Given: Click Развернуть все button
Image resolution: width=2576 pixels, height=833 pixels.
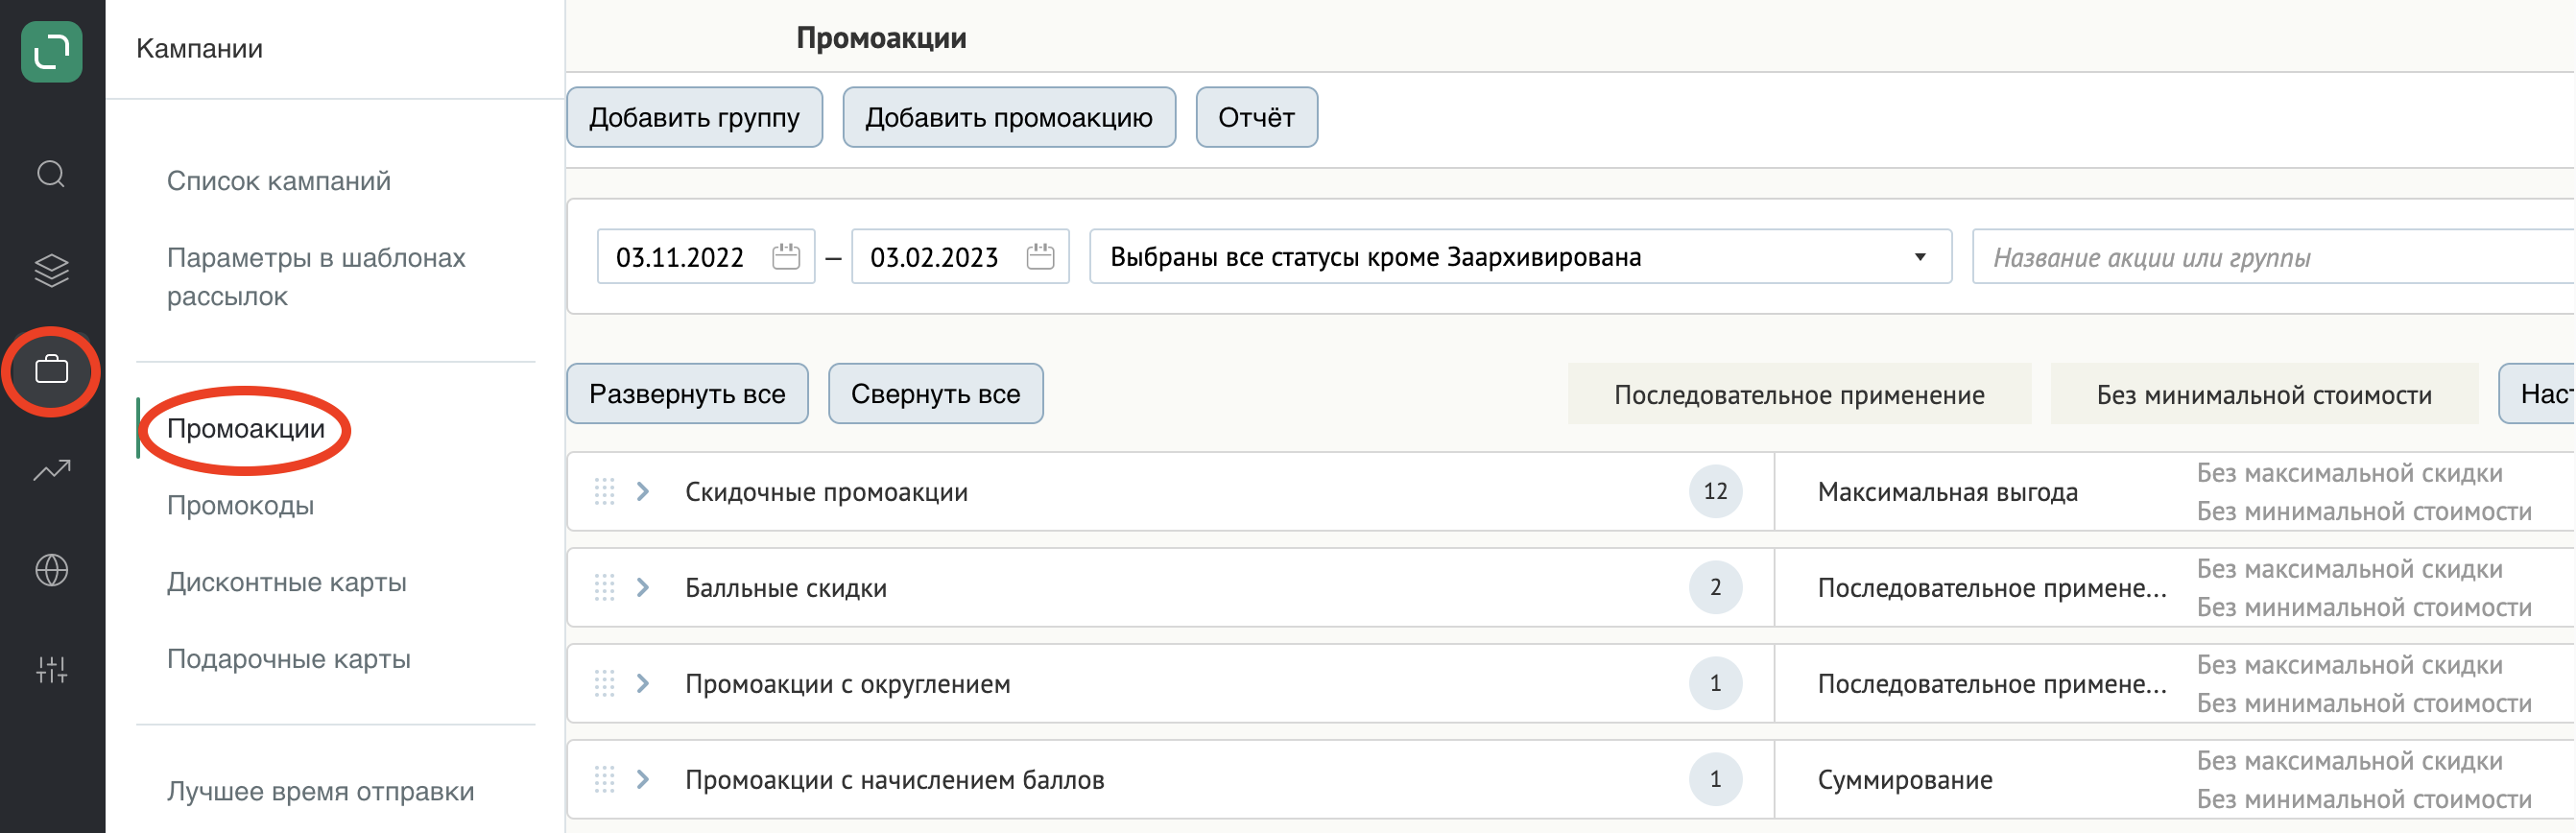Looking at the screenshot, I should pyautogui.click(x=688, y=394).
